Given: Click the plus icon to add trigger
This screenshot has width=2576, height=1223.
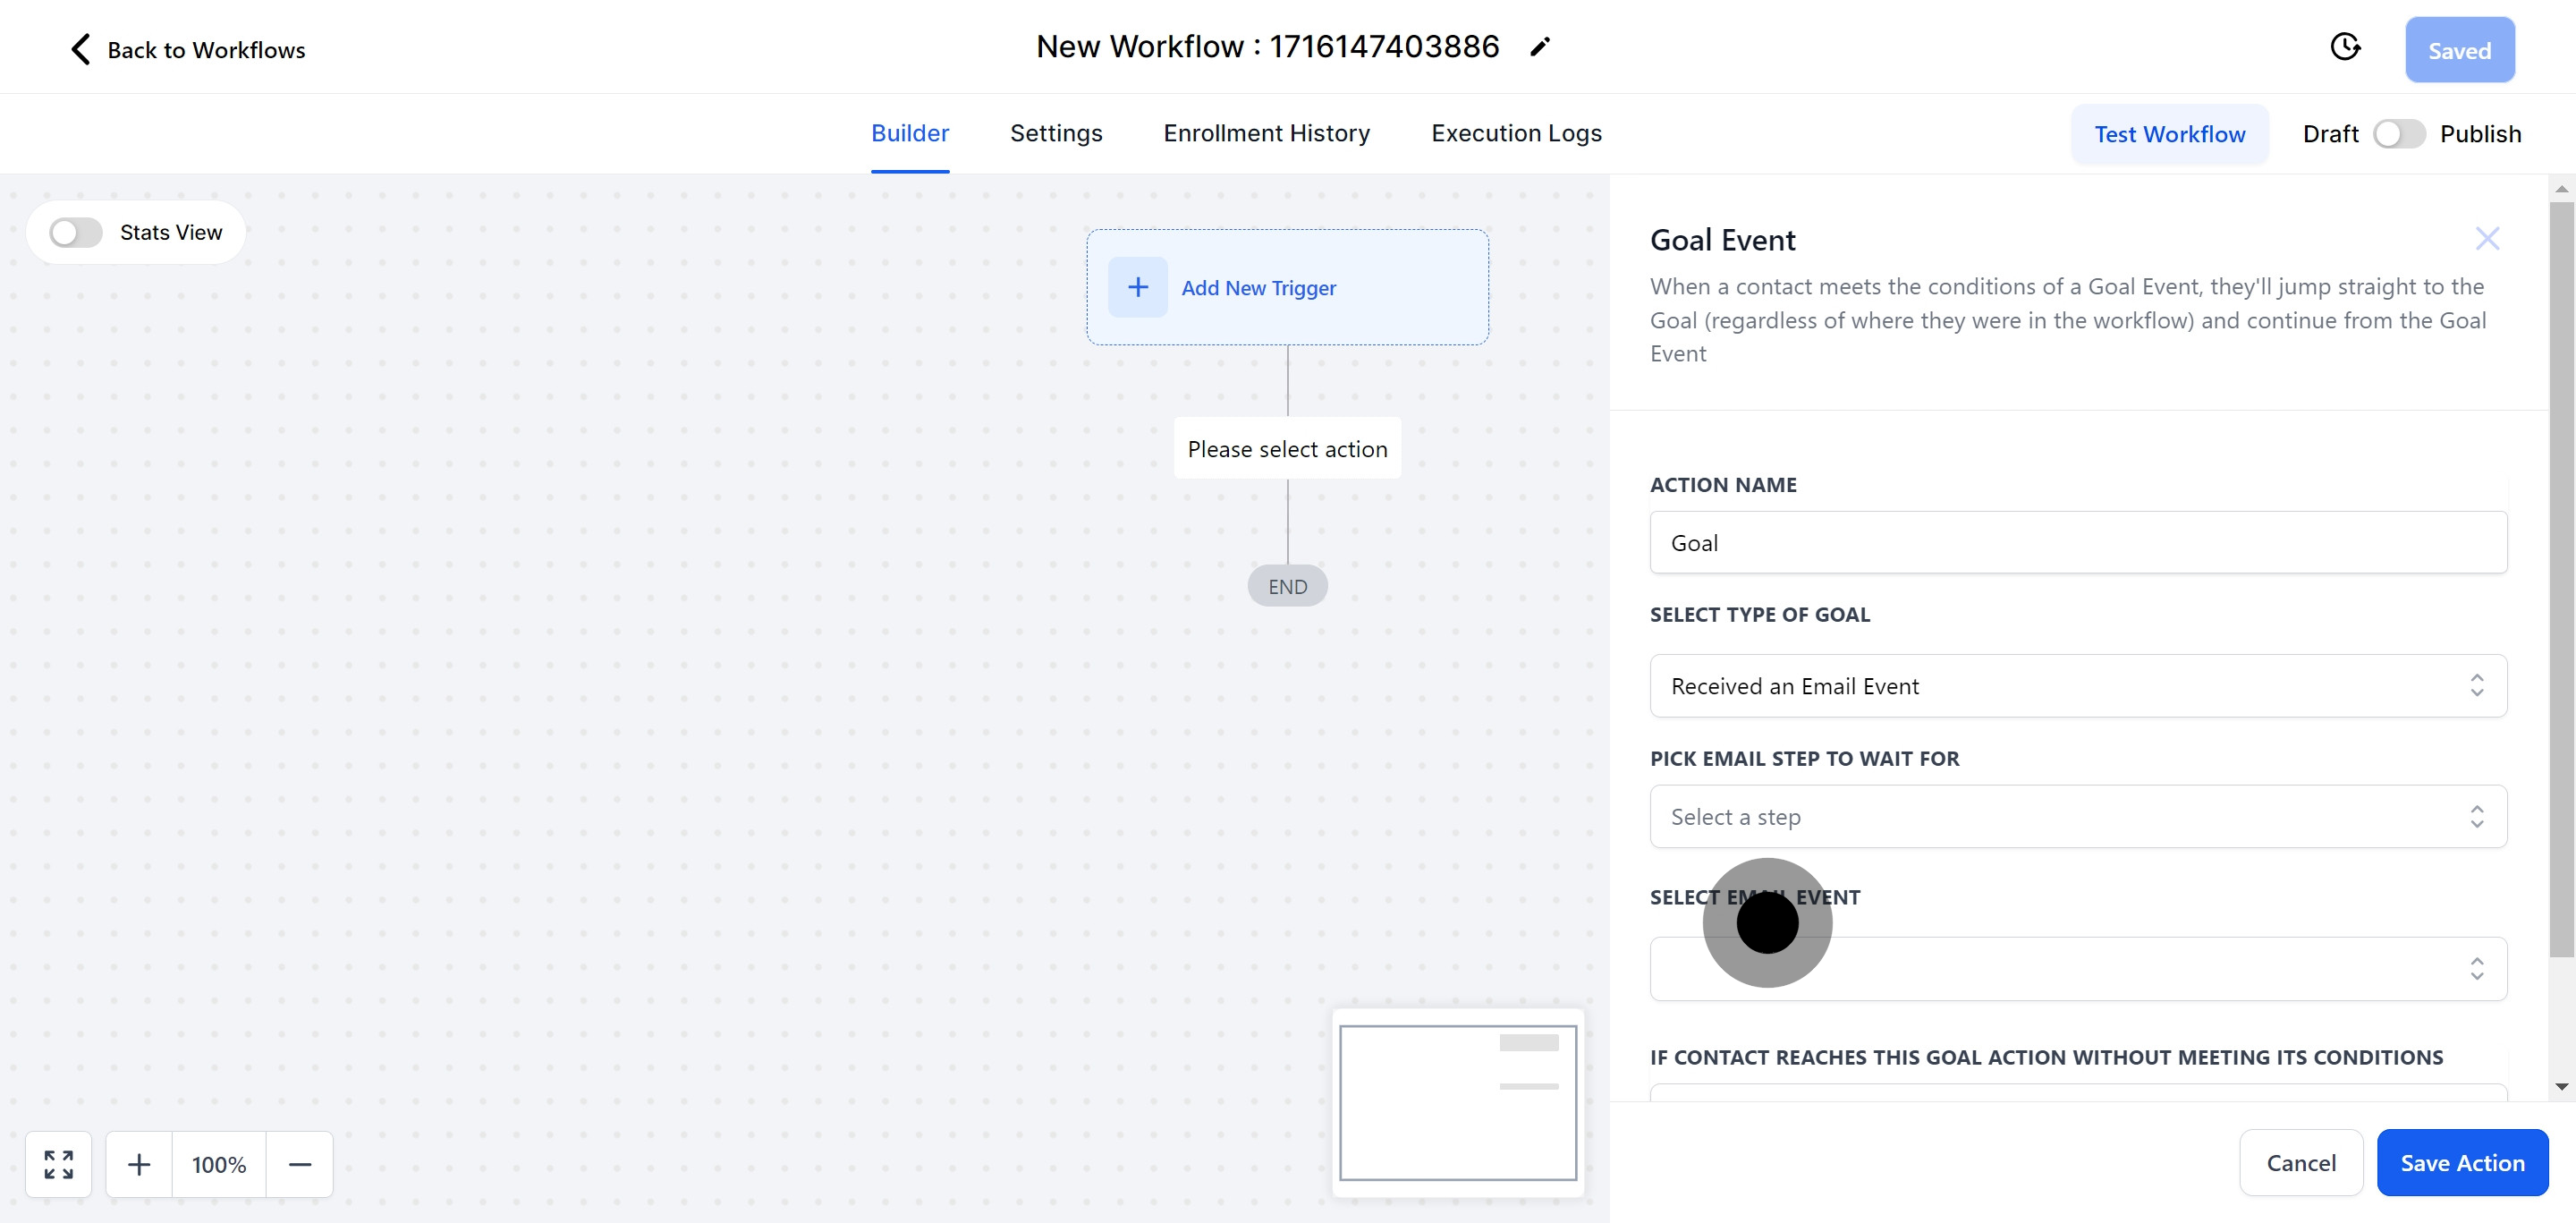Looking at the screenshot, I should (1137, 288).
